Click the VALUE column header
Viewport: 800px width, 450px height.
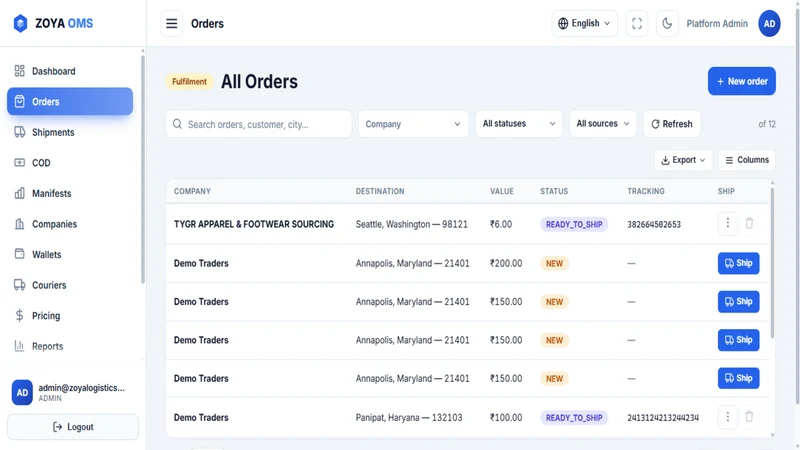502,191
